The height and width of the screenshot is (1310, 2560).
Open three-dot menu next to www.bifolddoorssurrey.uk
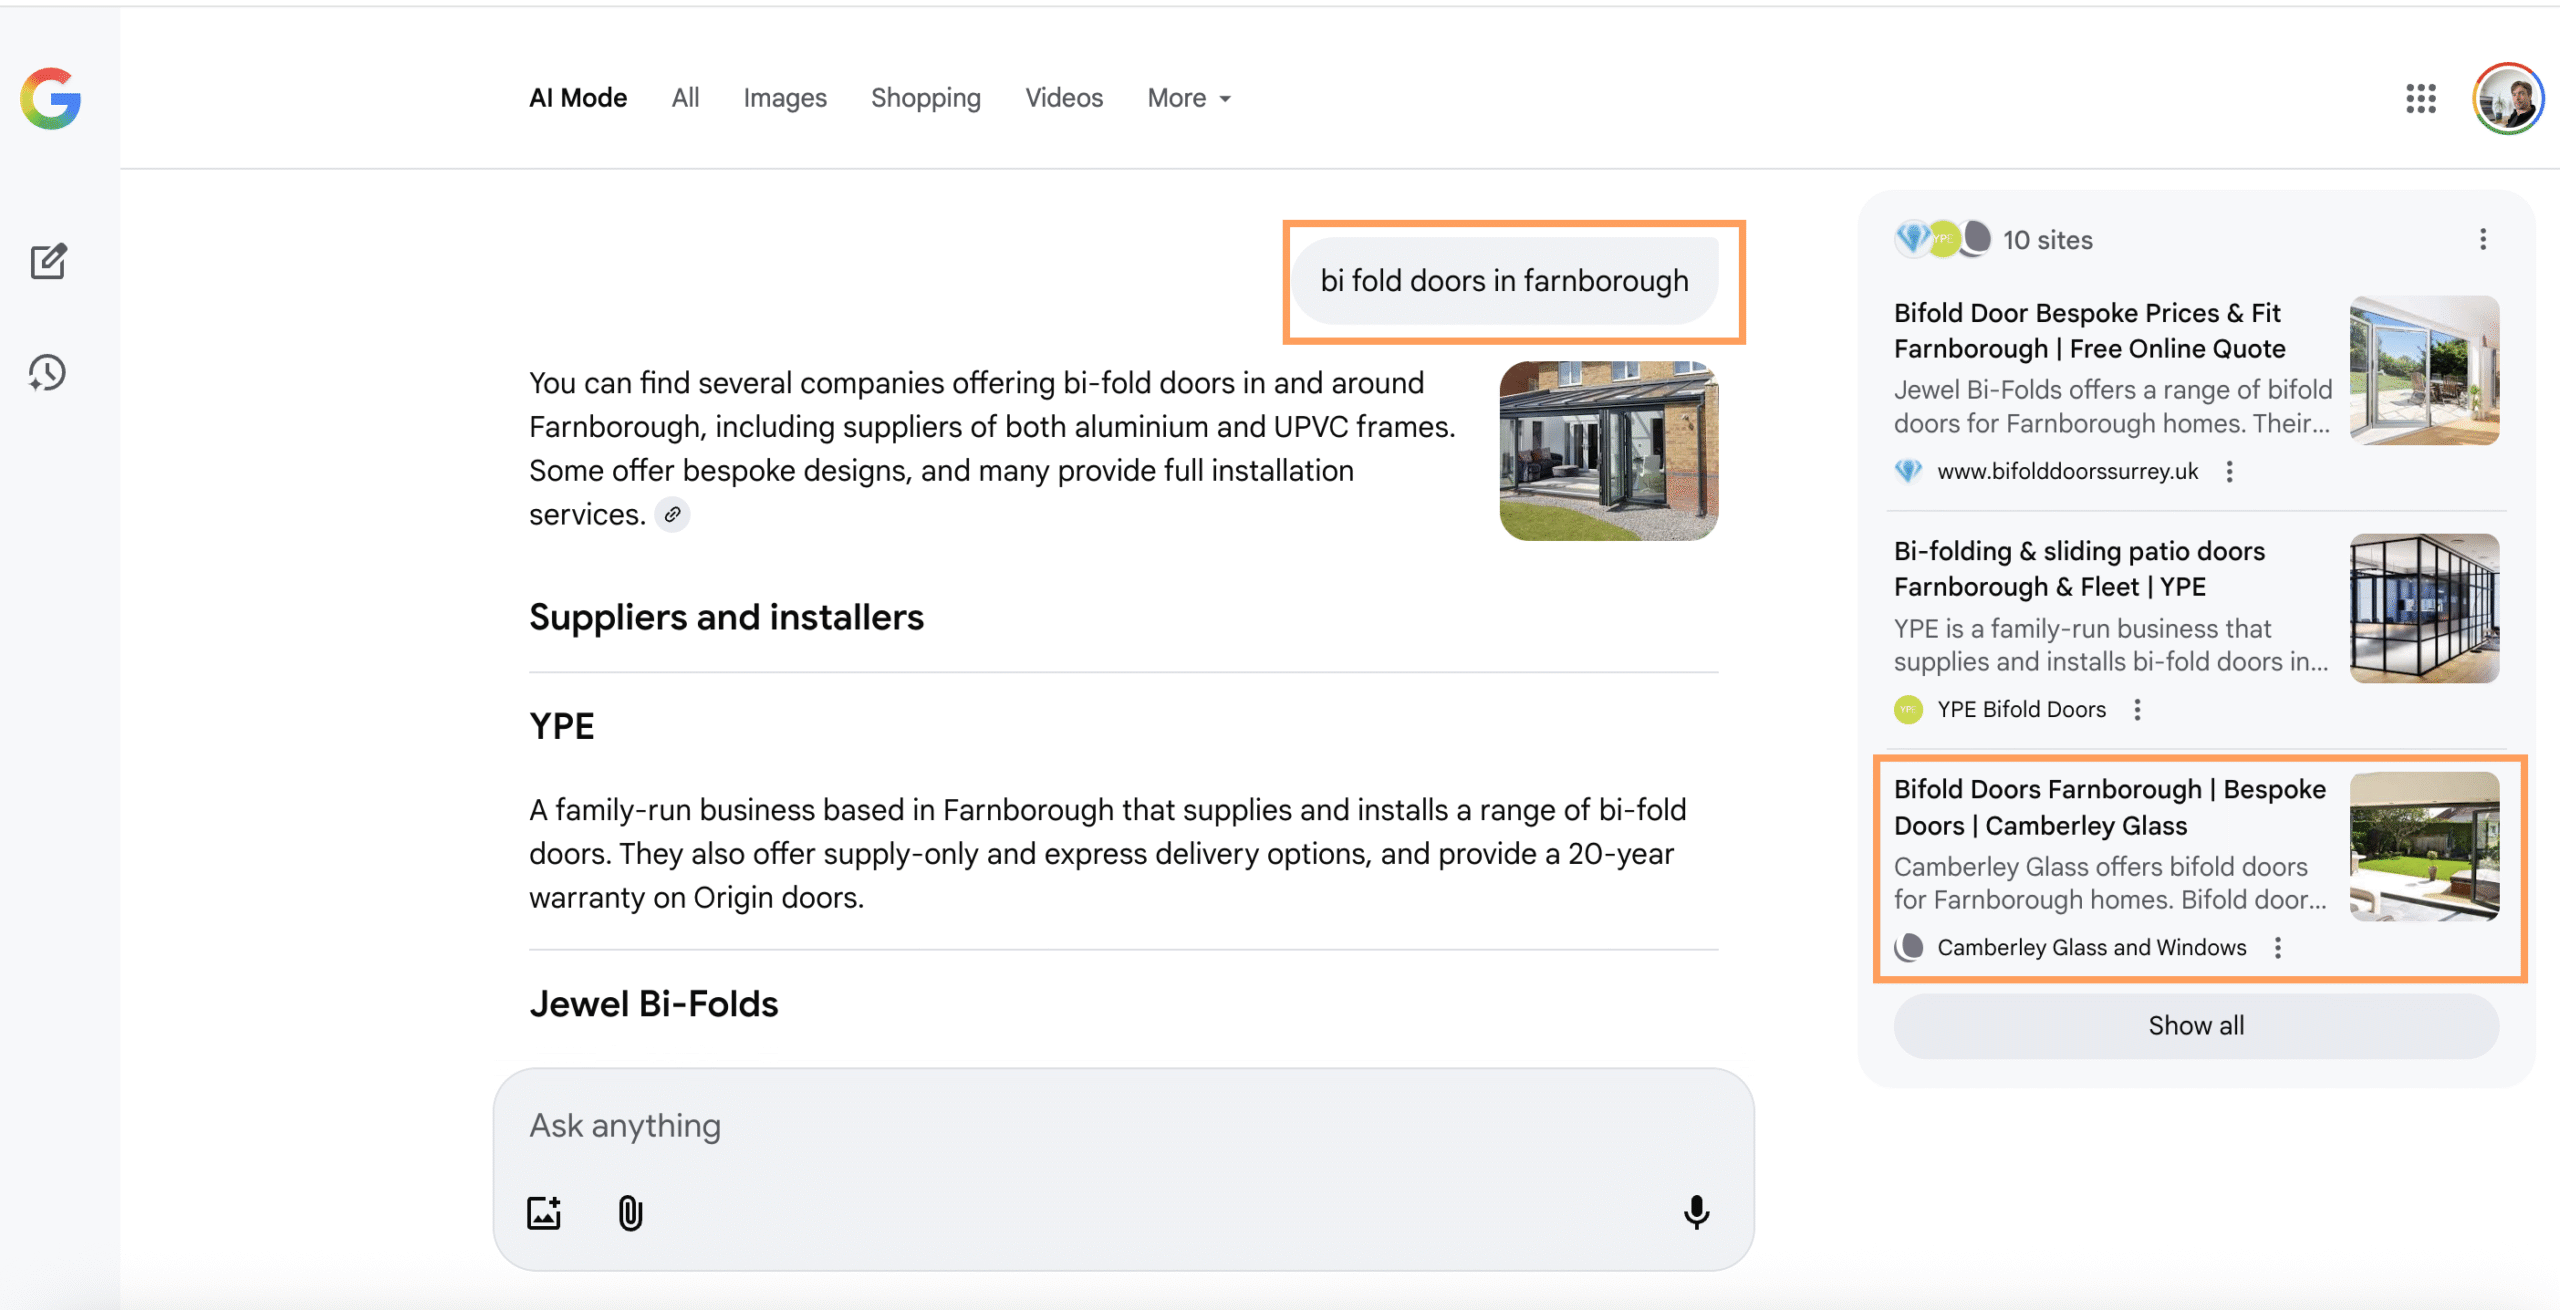[x=2229, y=471]
